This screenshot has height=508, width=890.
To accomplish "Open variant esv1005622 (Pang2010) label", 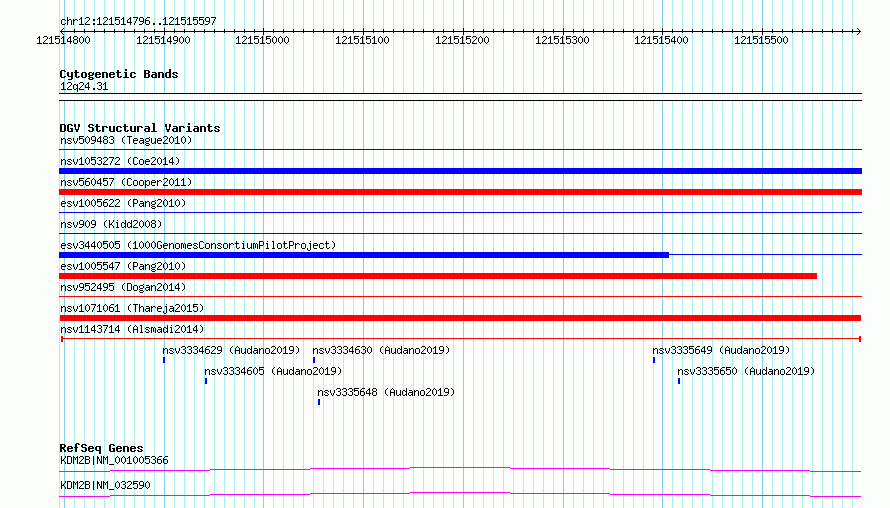I will (123, 203).
